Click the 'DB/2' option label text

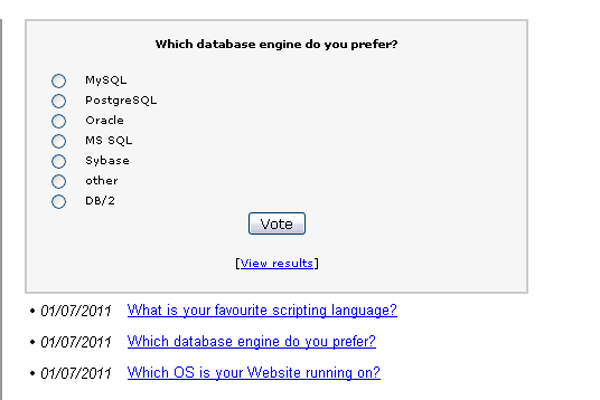pyautogui.click(x=100, y=201)
